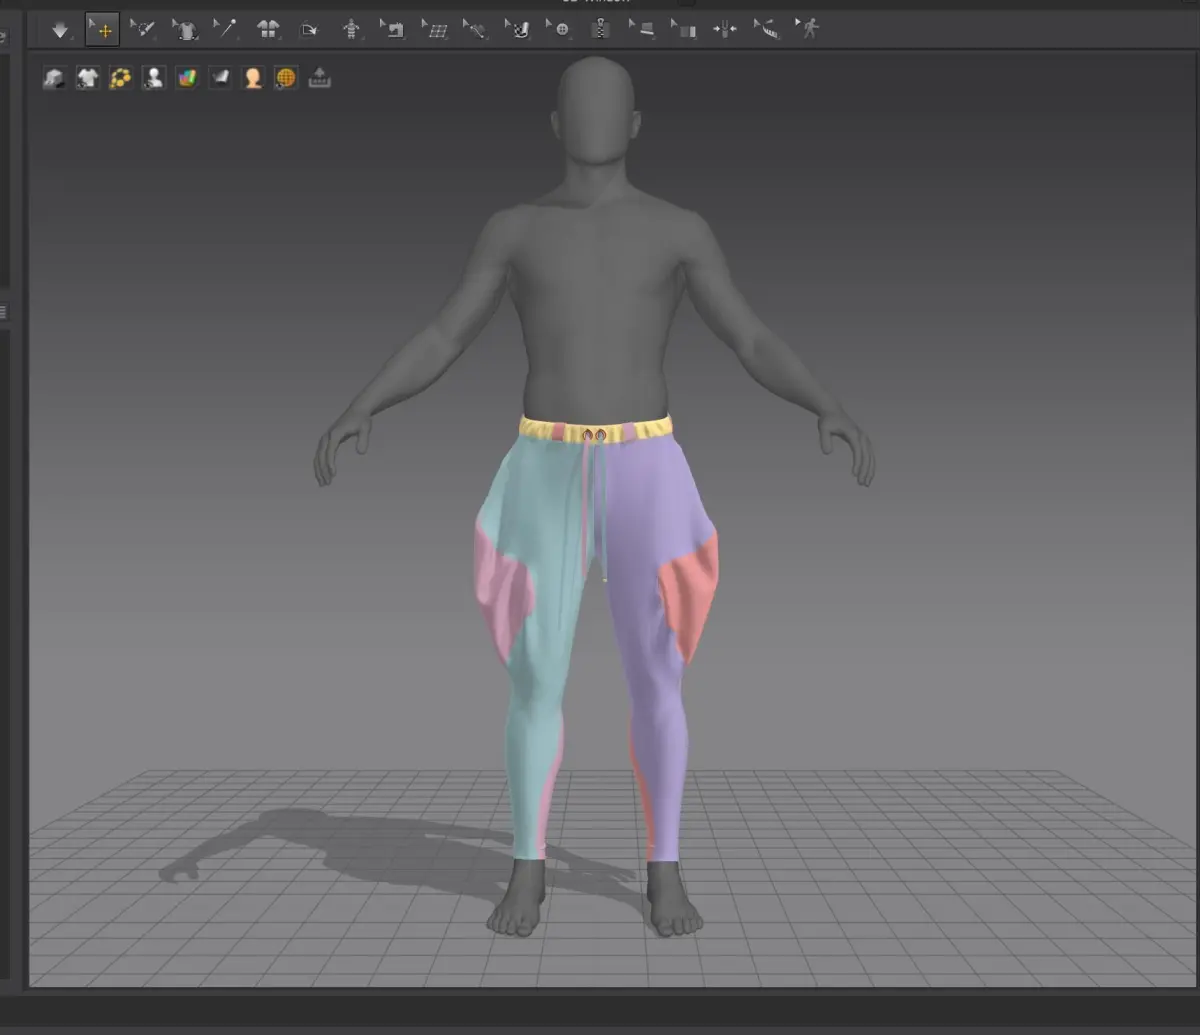Toggle the garment display shirt icon
The width and height of the screenshot is (1200, 1035).
tap(88, 78)
